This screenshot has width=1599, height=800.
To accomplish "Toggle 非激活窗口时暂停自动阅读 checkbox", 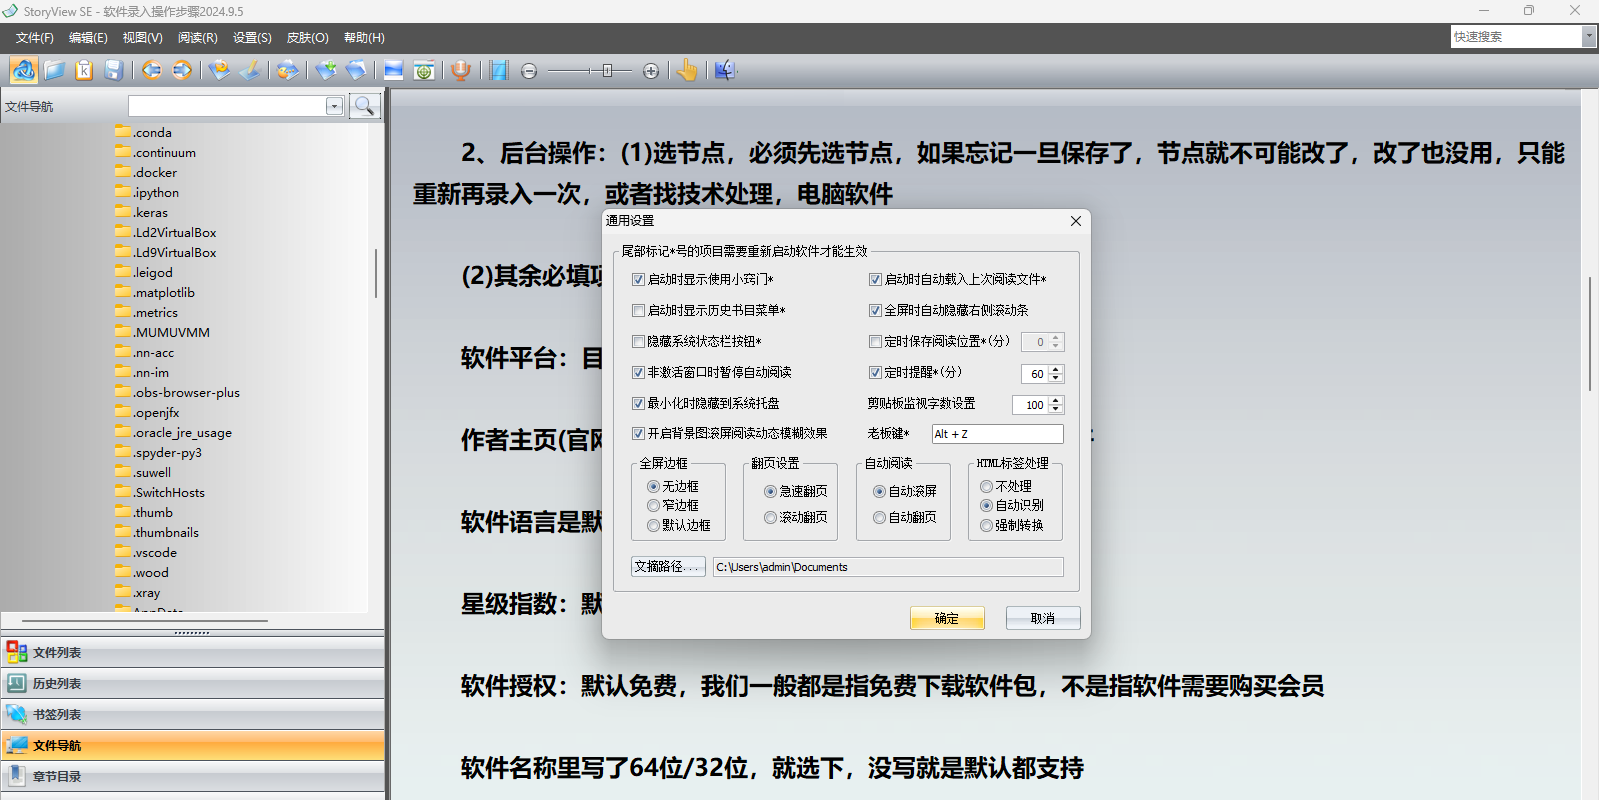I will pyautogui.click(x=638, y=372).
